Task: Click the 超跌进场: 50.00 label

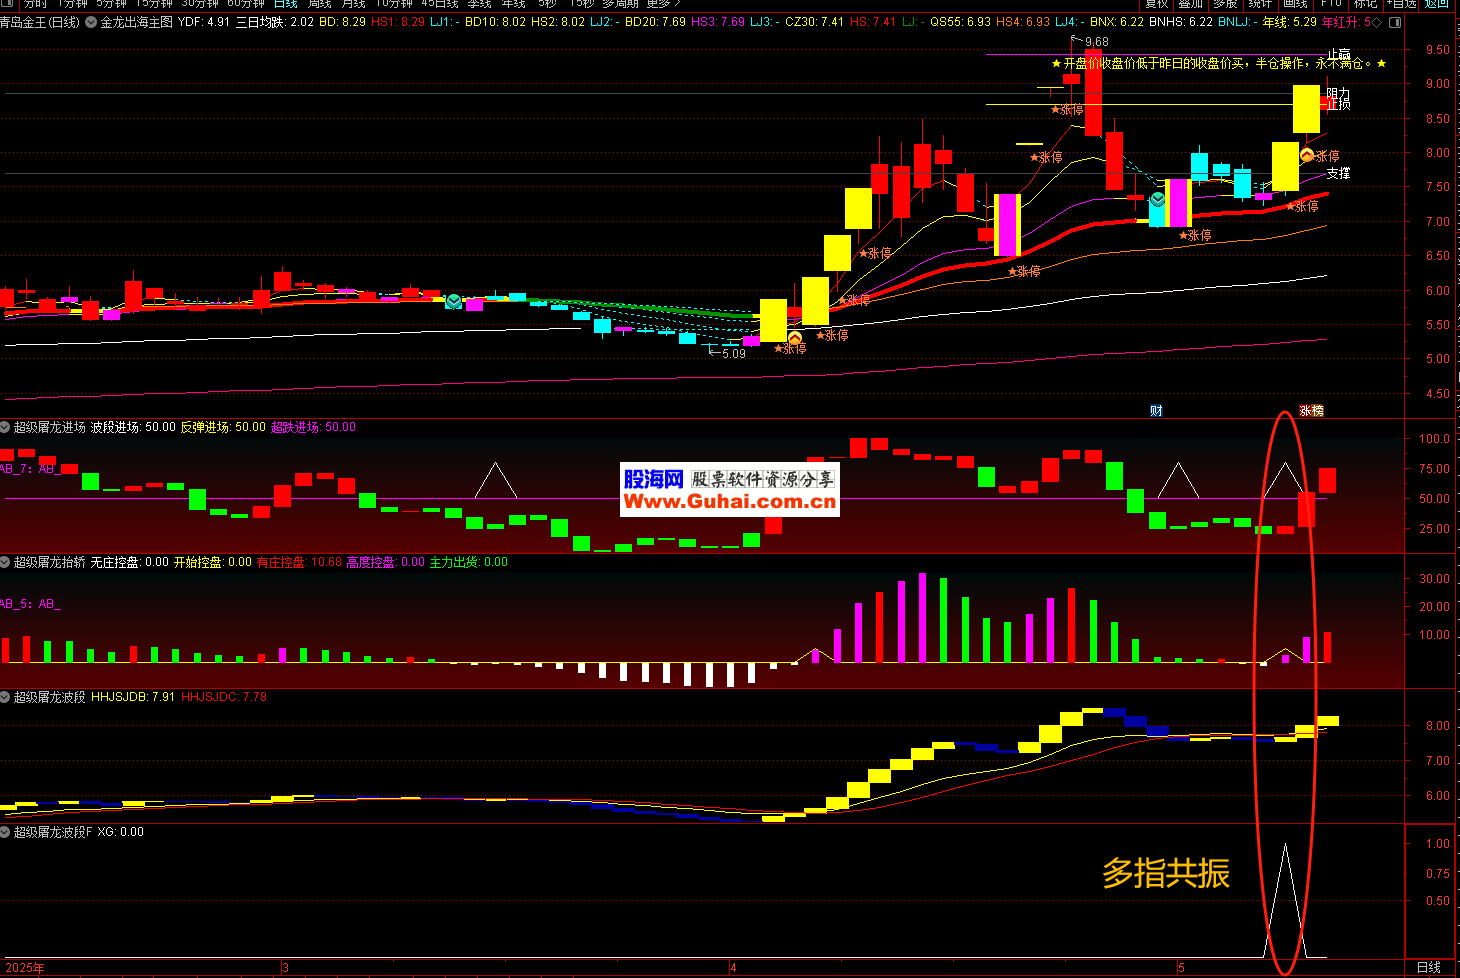Action: [x=314, y=427]
